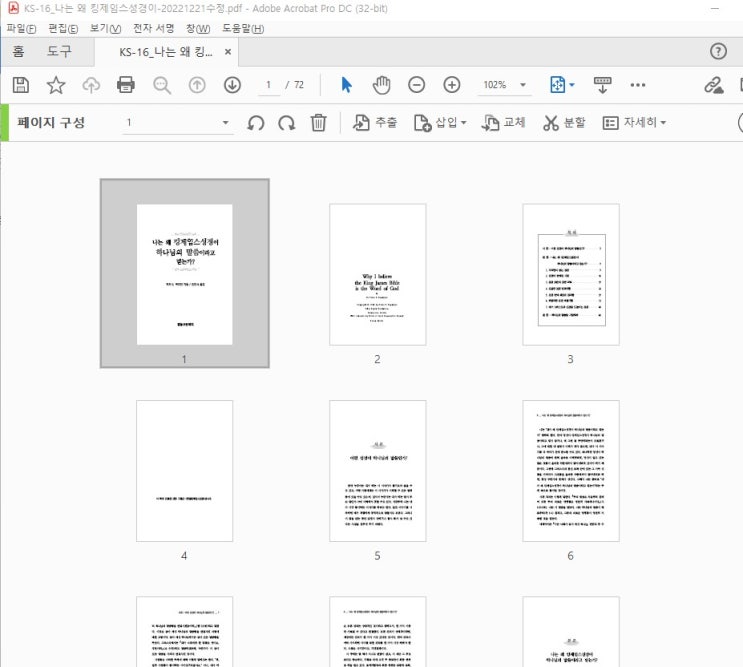Upload the file with the cloud arrow icon

91,85
